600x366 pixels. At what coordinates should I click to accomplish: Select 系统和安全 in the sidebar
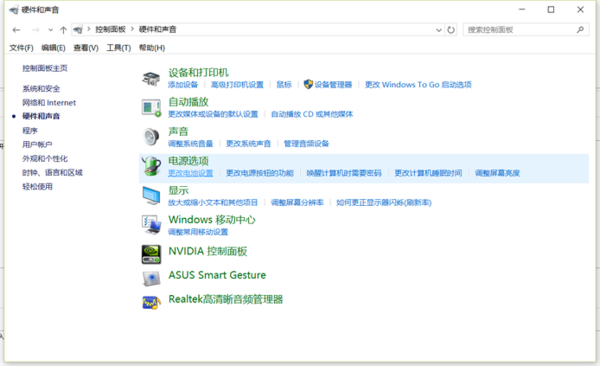click(x=41, y=89)
